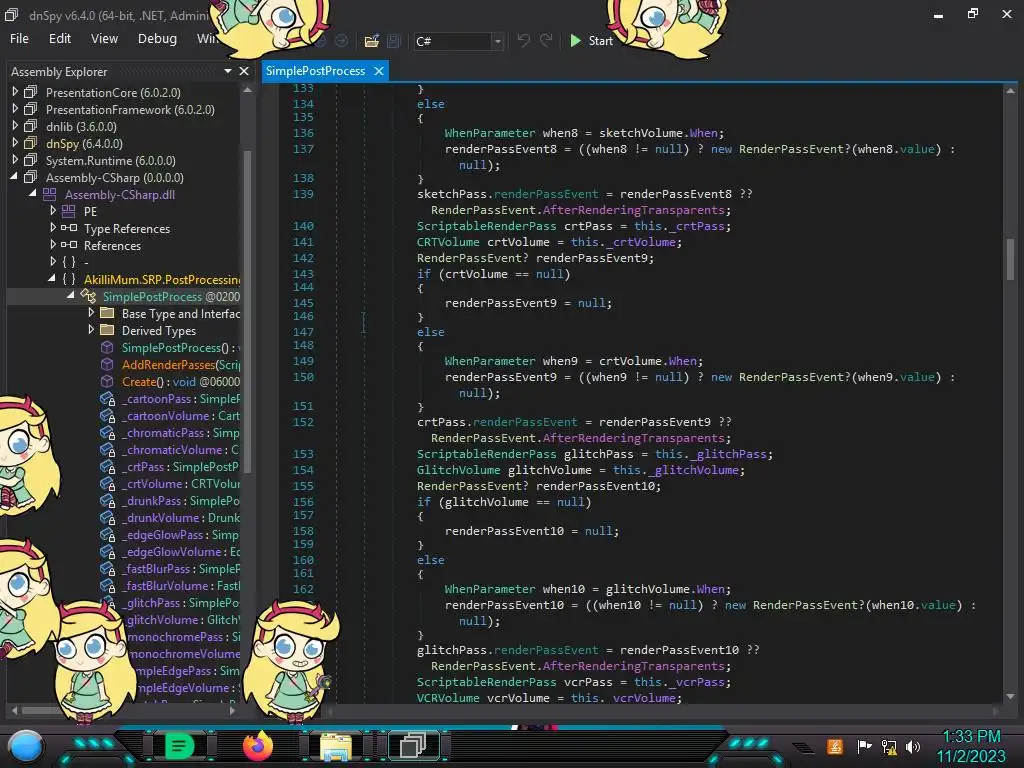Collapse the AkilliMum.SRP.PostProcessing namespace
Screen dimensions: 1024x768
pos(52,279)
